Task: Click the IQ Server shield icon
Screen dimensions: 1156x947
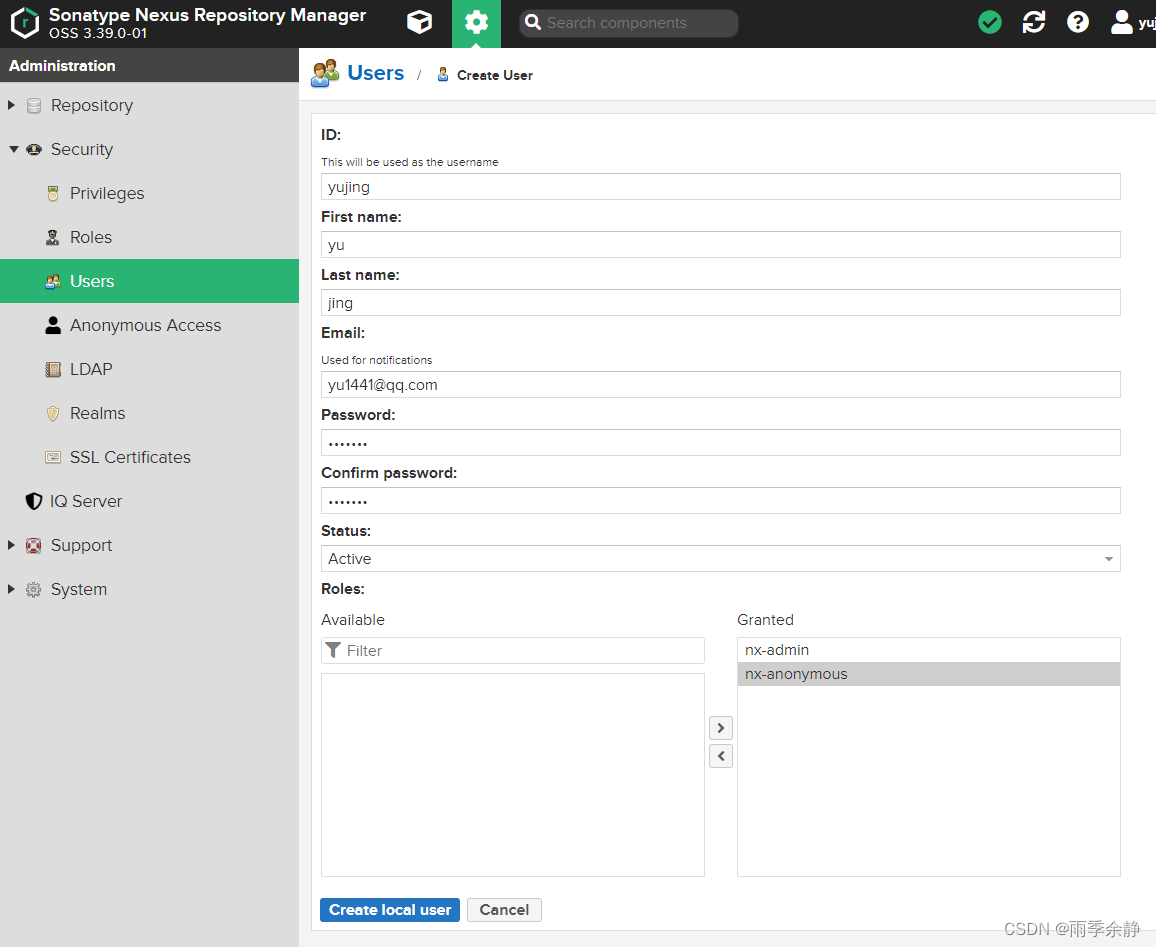Action: click(x=34, y=501)
